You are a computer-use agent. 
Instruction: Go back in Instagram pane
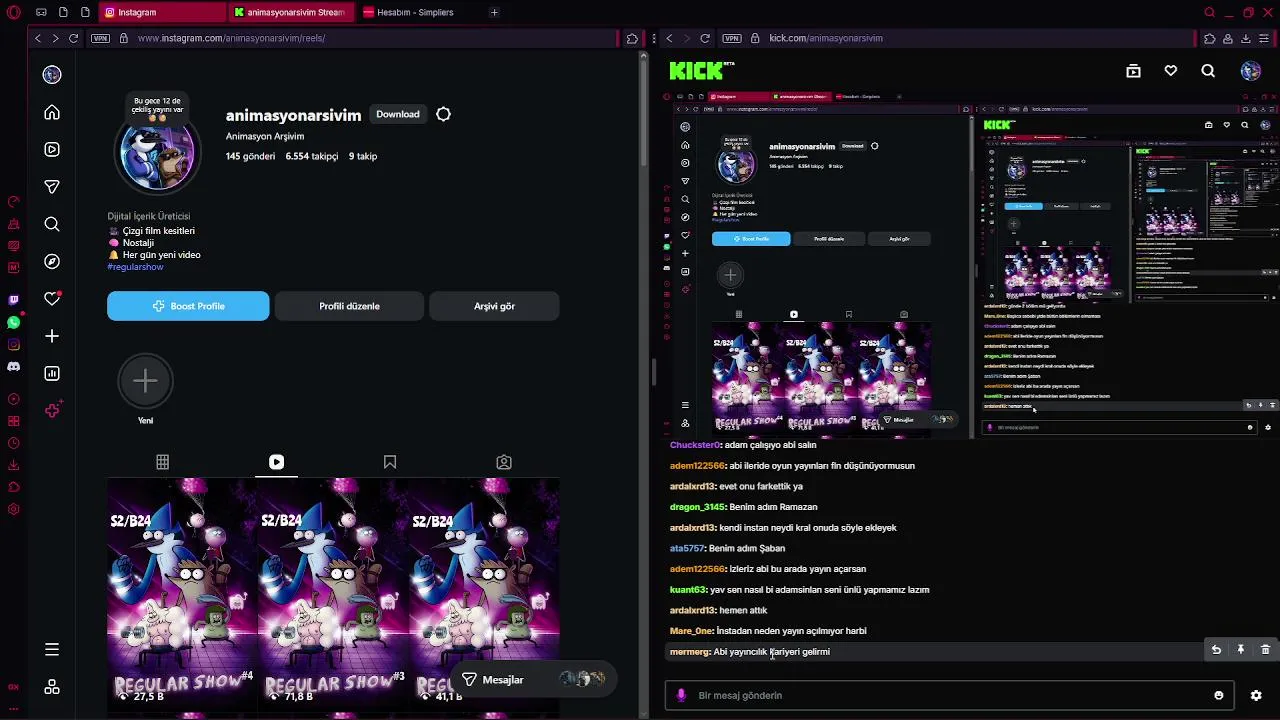[x=38, y=38]
